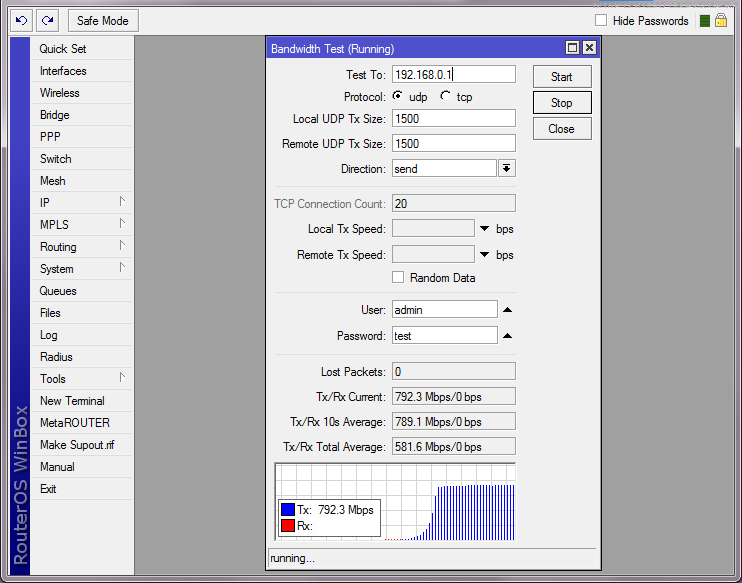
Task: Click the Lost Packets value field
Action: [x=453, y=371]
